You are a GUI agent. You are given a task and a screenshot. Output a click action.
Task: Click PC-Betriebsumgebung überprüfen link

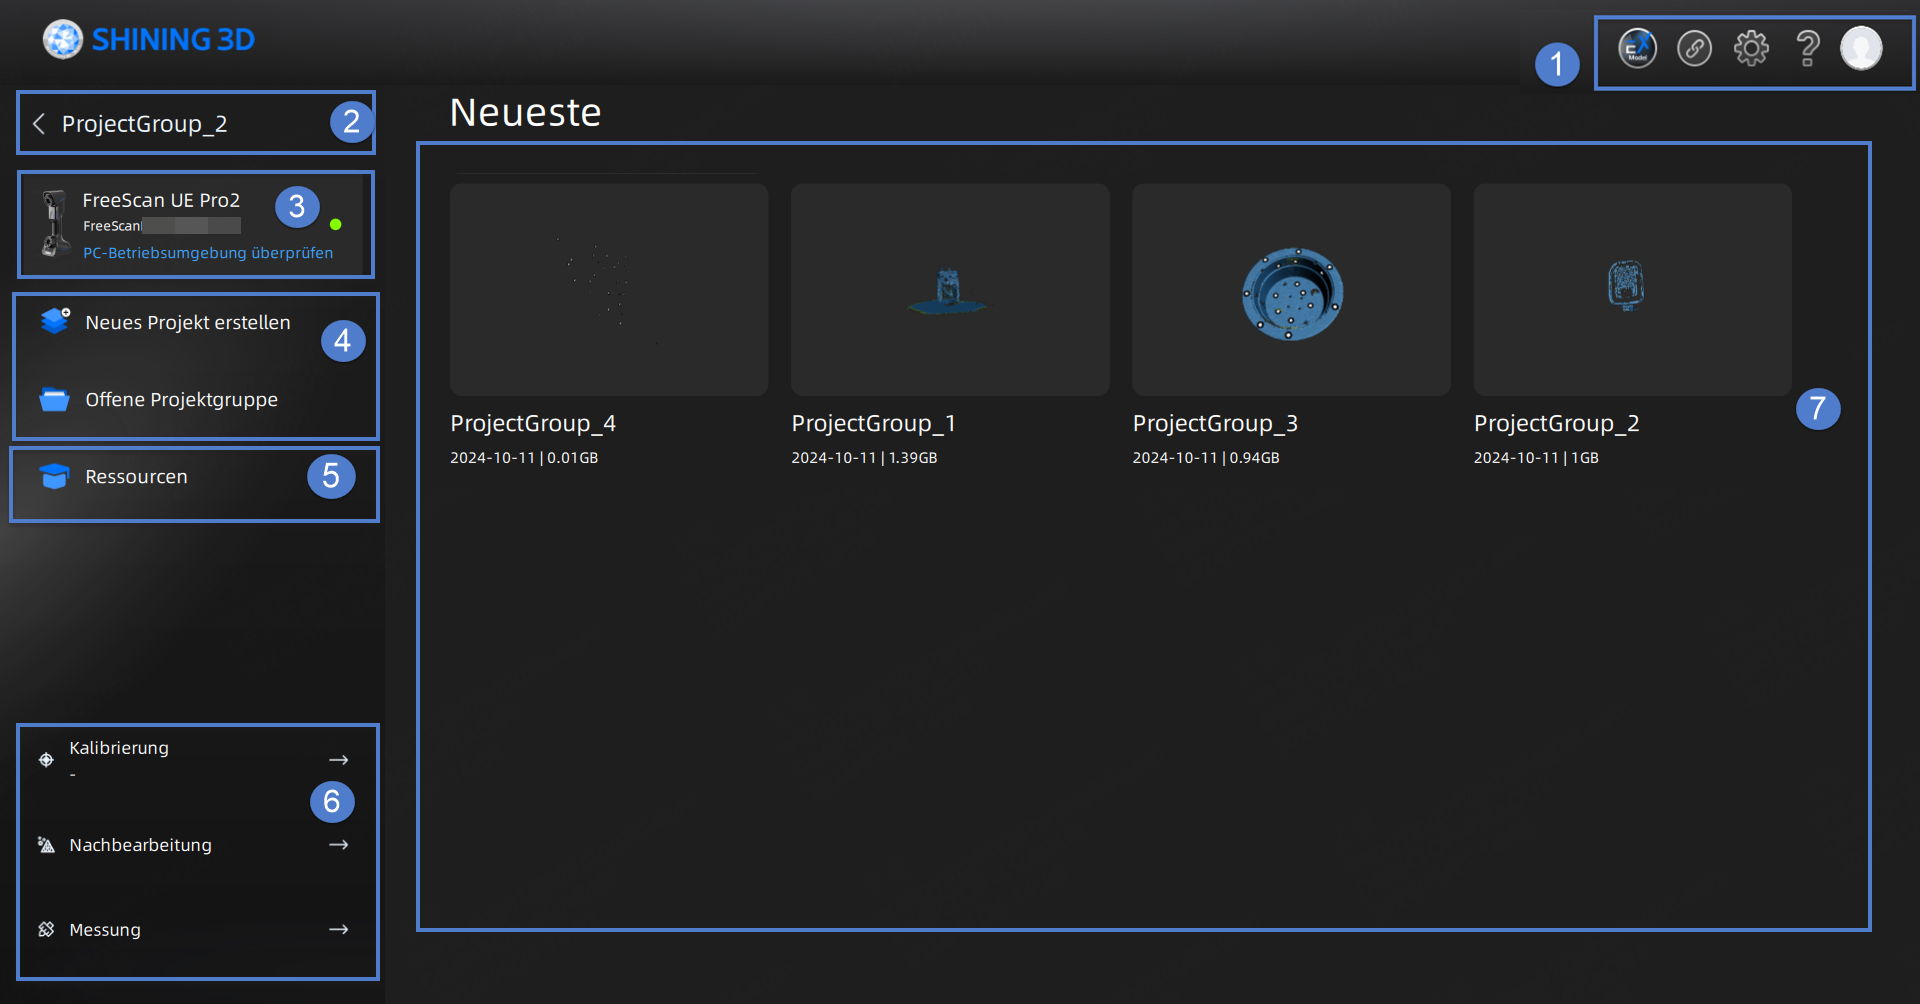(x=208, y=253)
